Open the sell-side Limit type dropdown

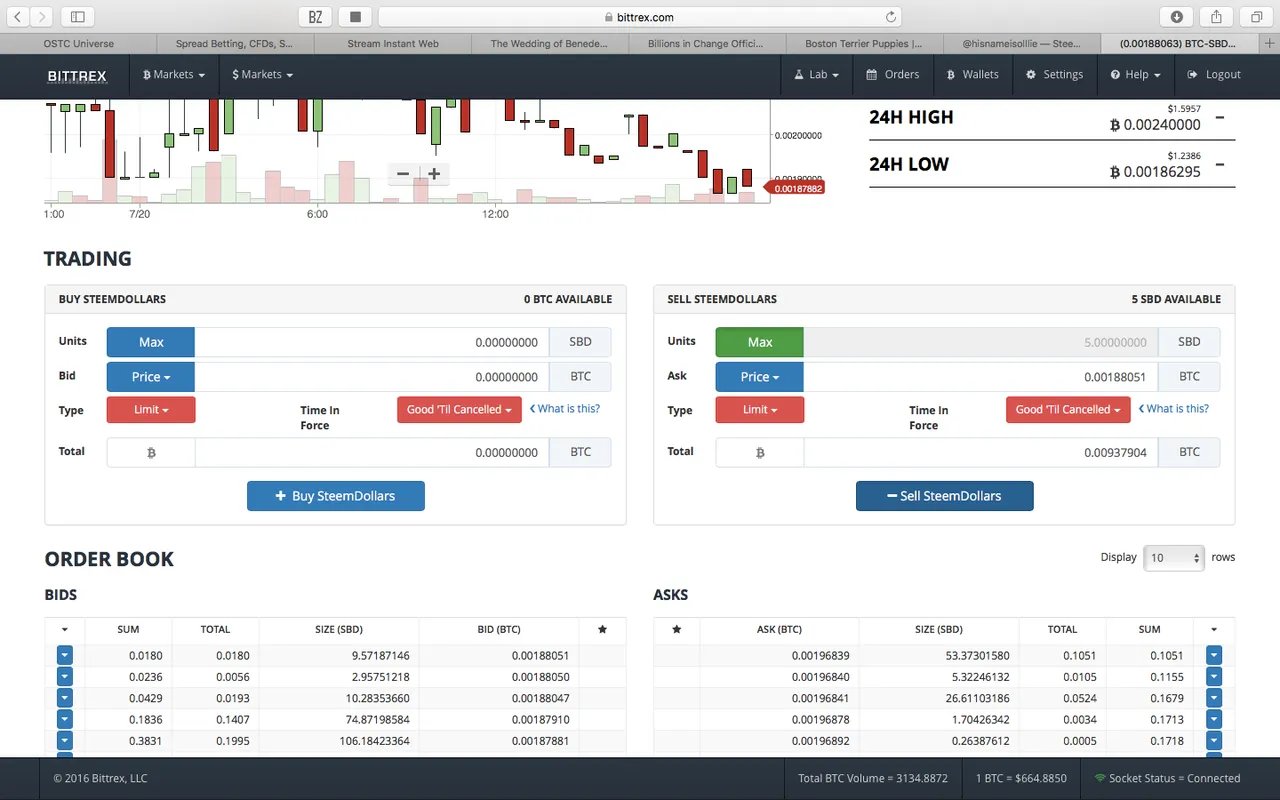point(760,410)
